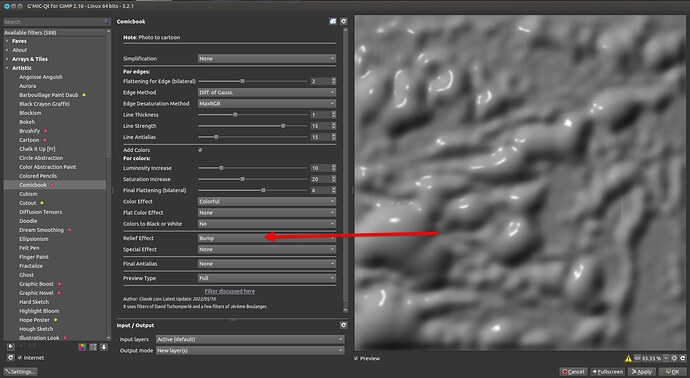Refresh the preview image icon
Viewport: 690px width, 378px height.
point(683,358)
